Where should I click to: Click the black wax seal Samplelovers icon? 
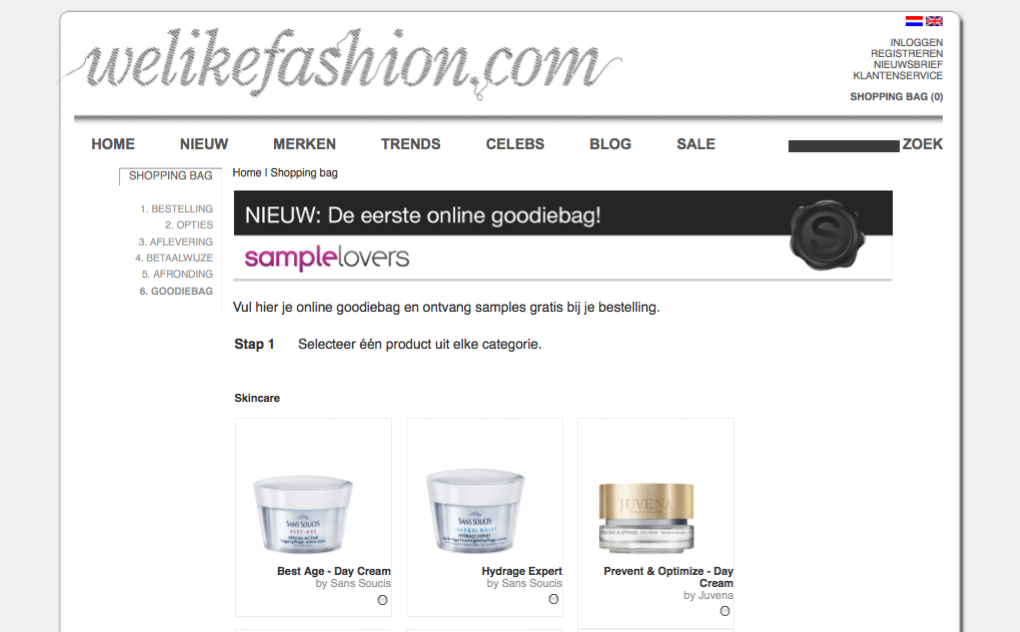(x=827, y=235)
